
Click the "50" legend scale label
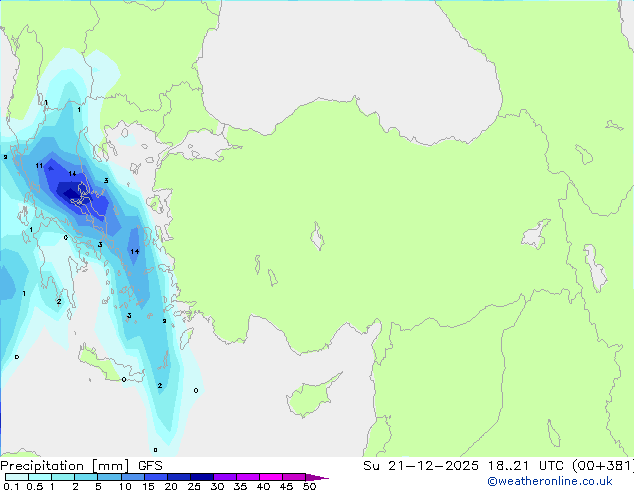tap(310, 486)
